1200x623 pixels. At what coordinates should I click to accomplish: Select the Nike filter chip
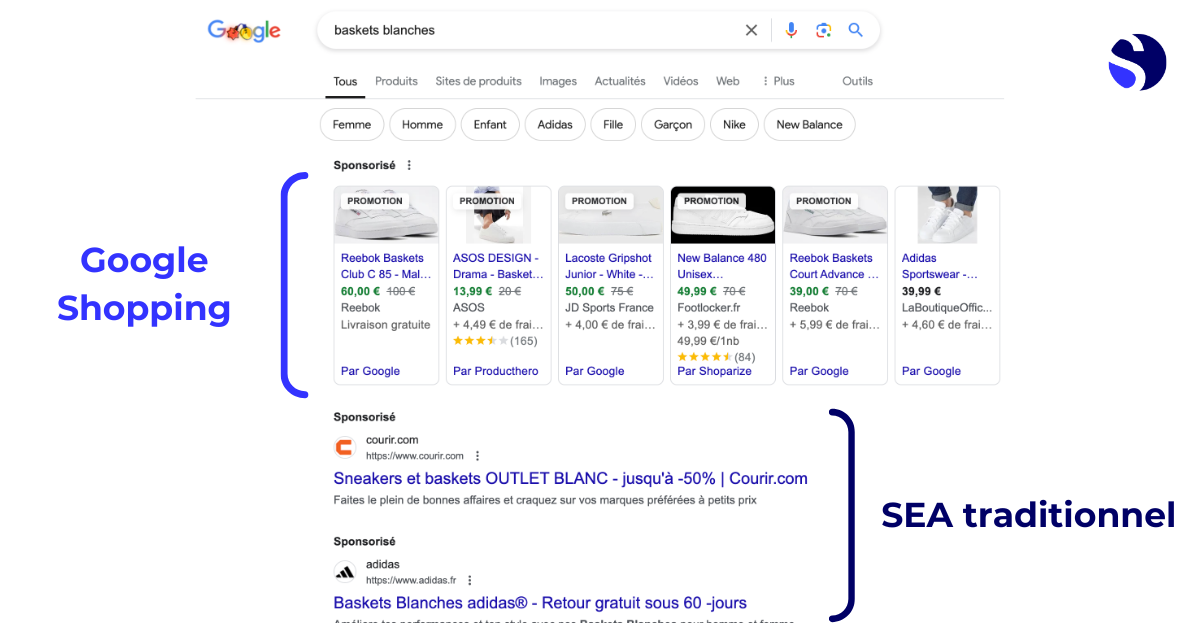tap(734, 125)
